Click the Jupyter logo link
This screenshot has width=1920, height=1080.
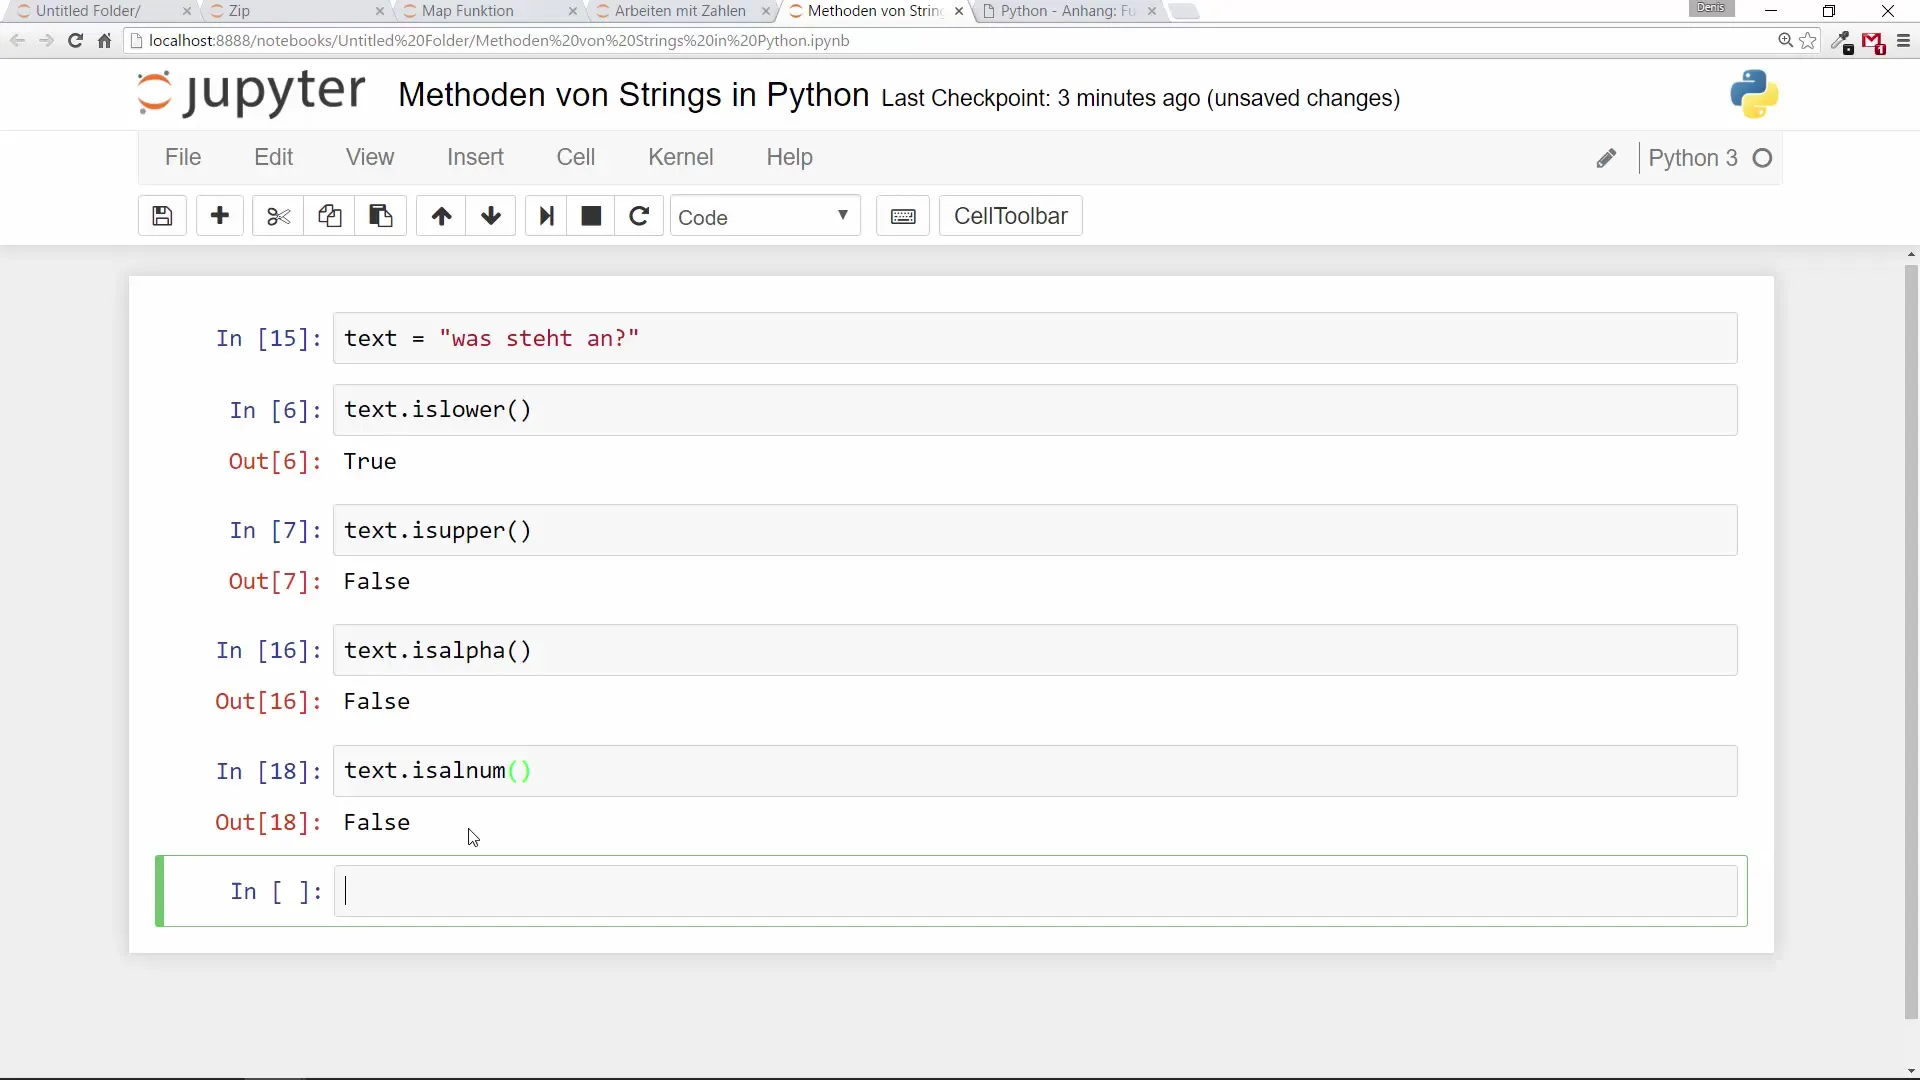coord(251,94)
